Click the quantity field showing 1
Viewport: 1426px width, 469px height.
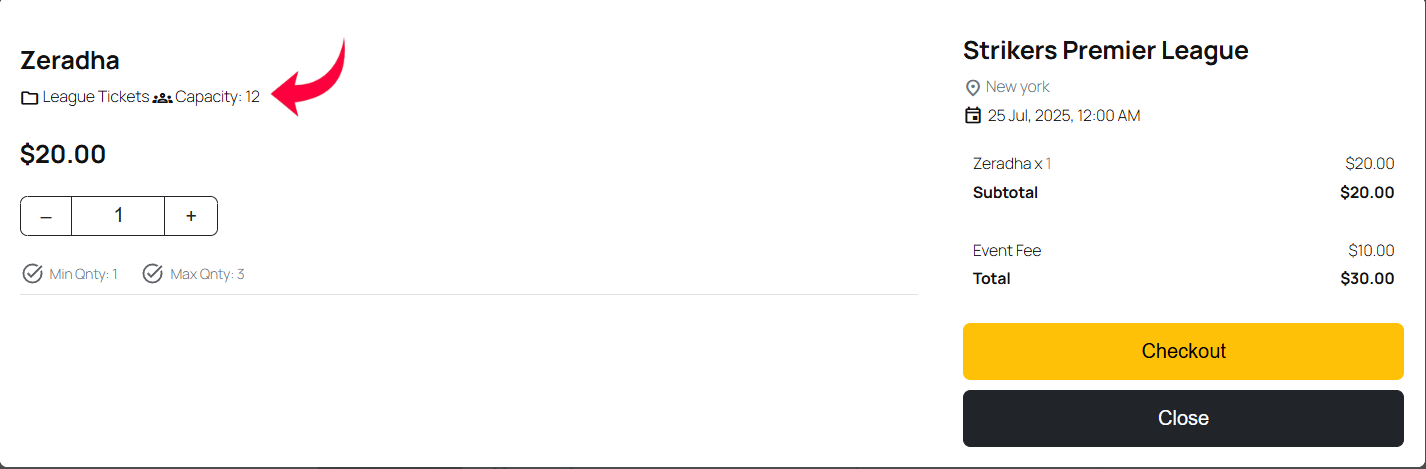coord(118,216)
